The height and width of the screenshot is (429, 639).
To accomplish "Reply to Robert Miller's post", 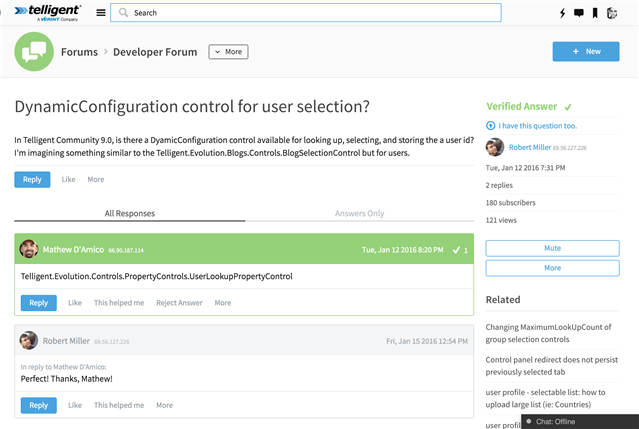I will click(39, 405).
